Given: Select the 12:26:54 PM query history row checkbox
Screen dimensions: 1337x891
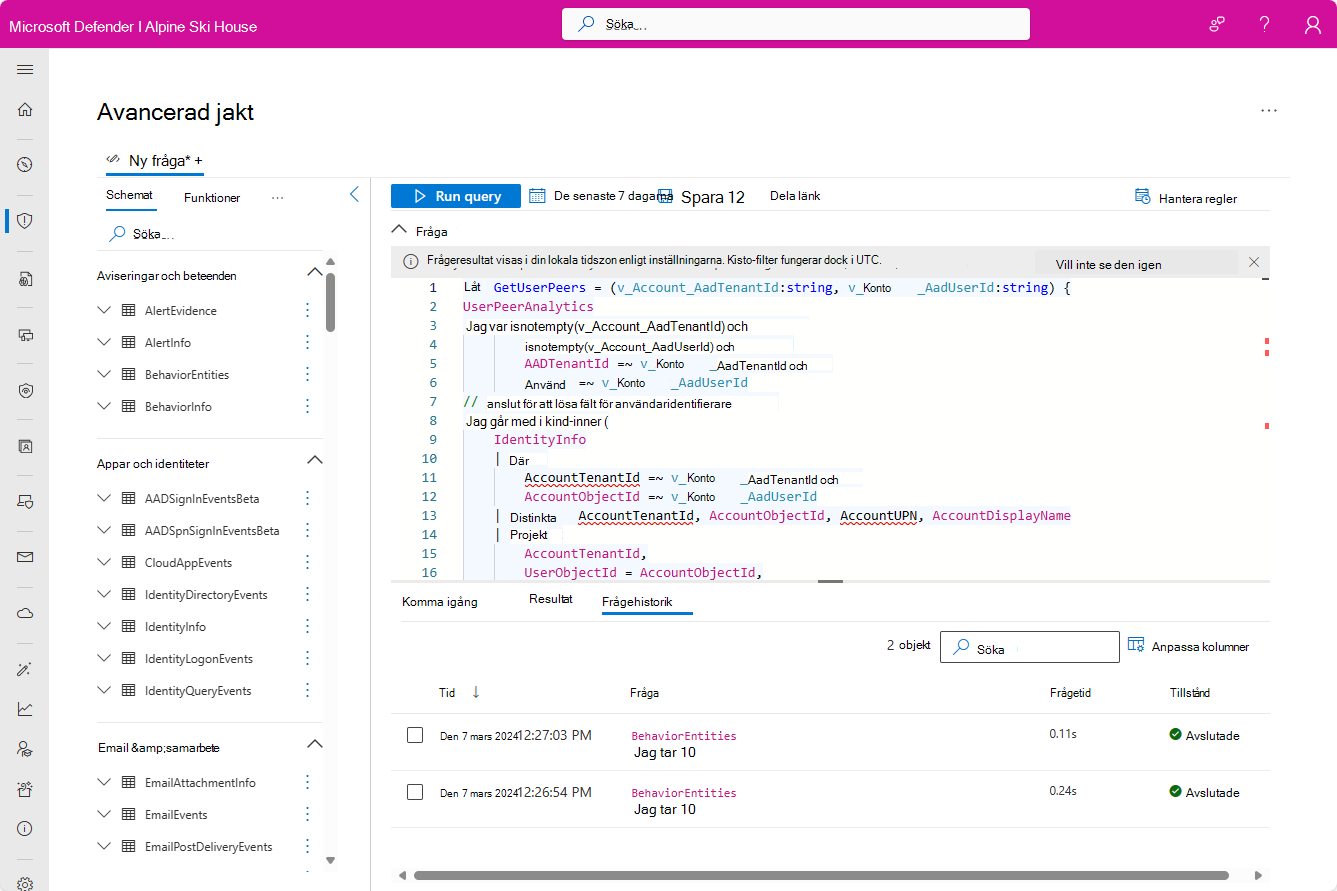Looking at the screenshot, I should 415,792.
